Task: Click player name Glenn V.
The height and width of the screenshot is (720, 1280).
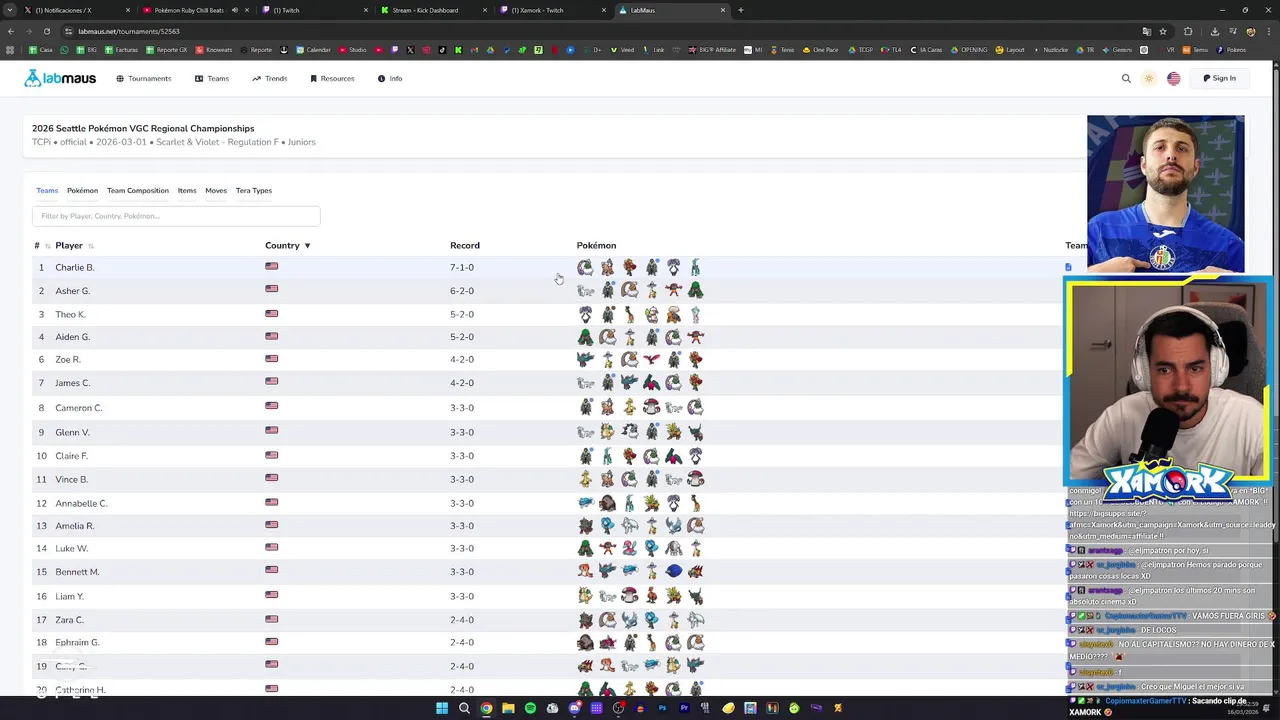Action: 72,432
